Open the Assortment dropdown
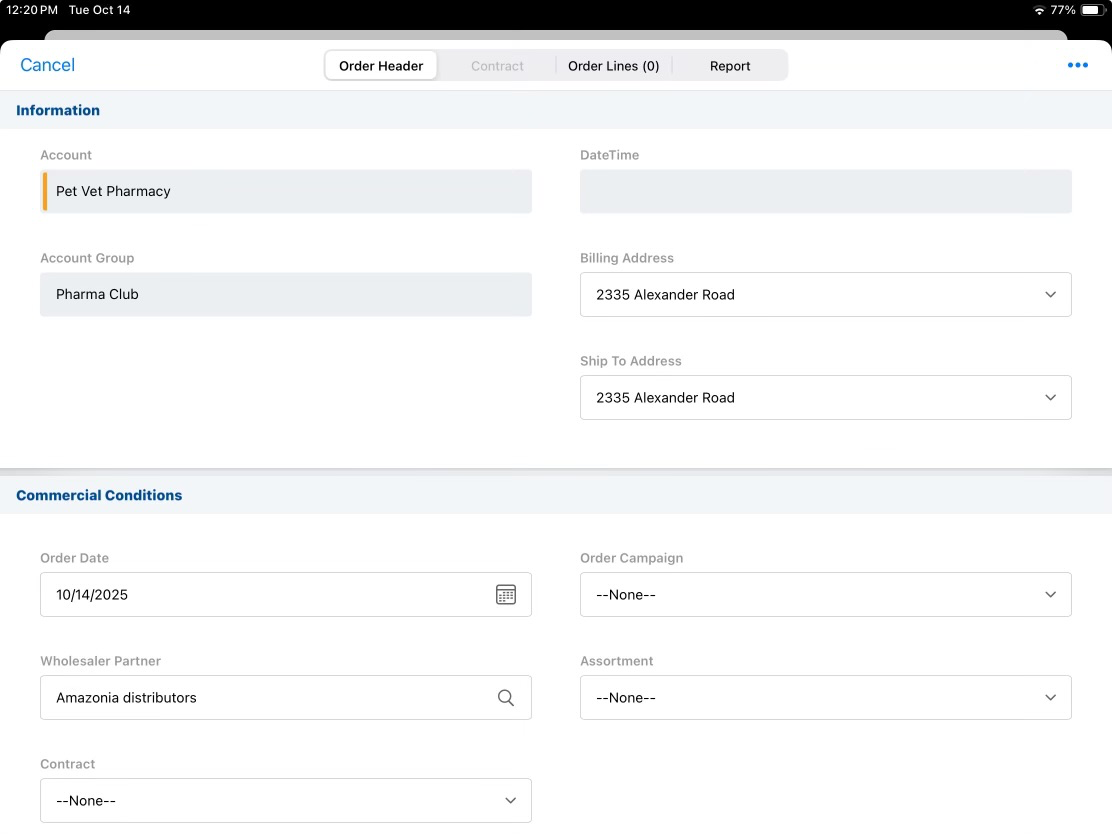 [x=825, y=698]
